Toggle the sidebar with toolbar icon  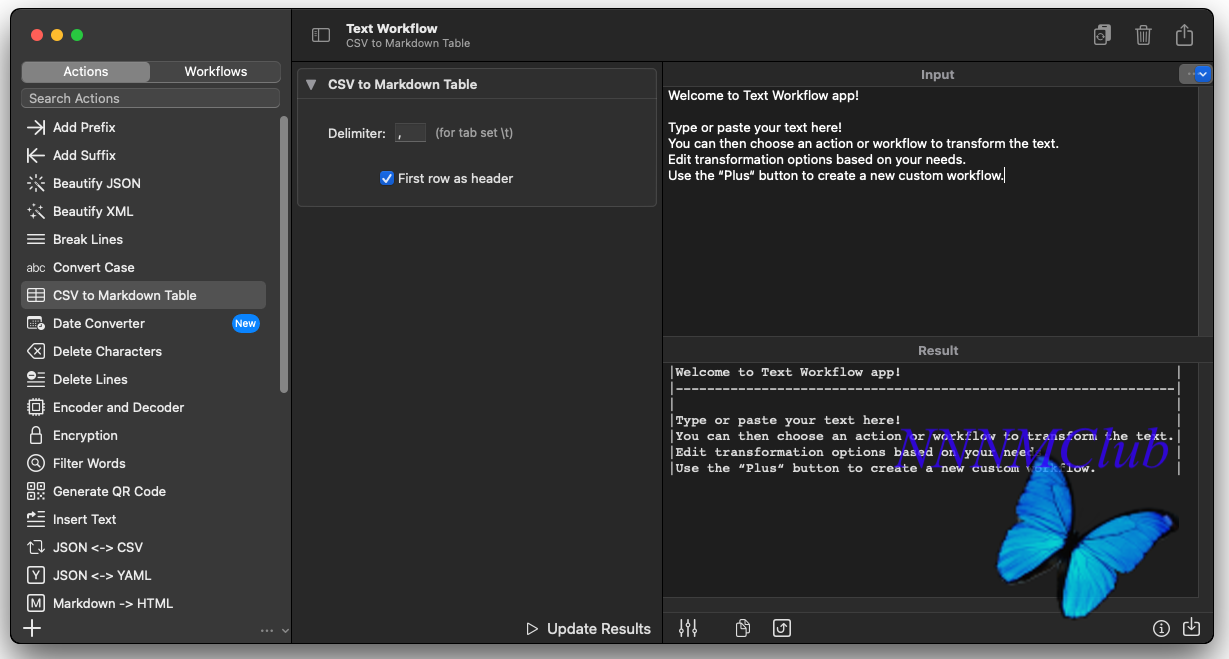(321, 35)
